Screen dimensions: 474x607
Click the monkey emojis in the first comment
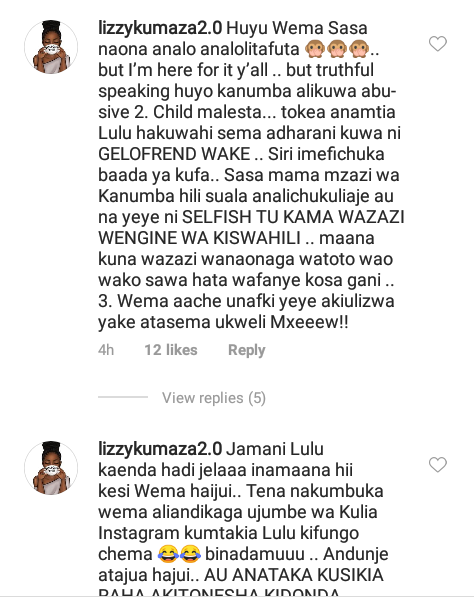coord(337,49)
